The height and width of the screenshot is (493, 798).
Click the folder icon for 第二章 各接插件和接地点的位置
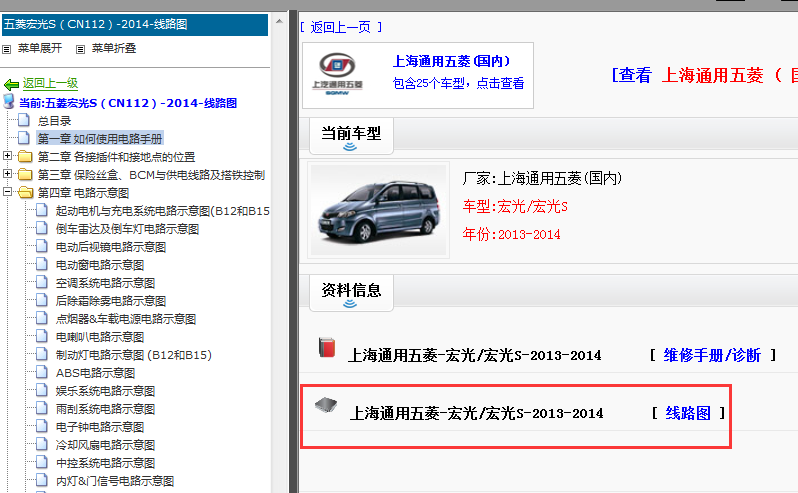(x=25, y=156)
